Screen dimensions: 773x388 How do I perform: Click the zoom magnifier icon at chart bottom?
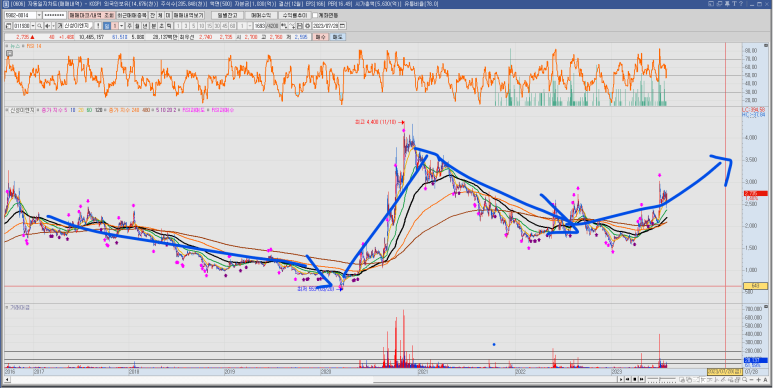tap(745, 379)
